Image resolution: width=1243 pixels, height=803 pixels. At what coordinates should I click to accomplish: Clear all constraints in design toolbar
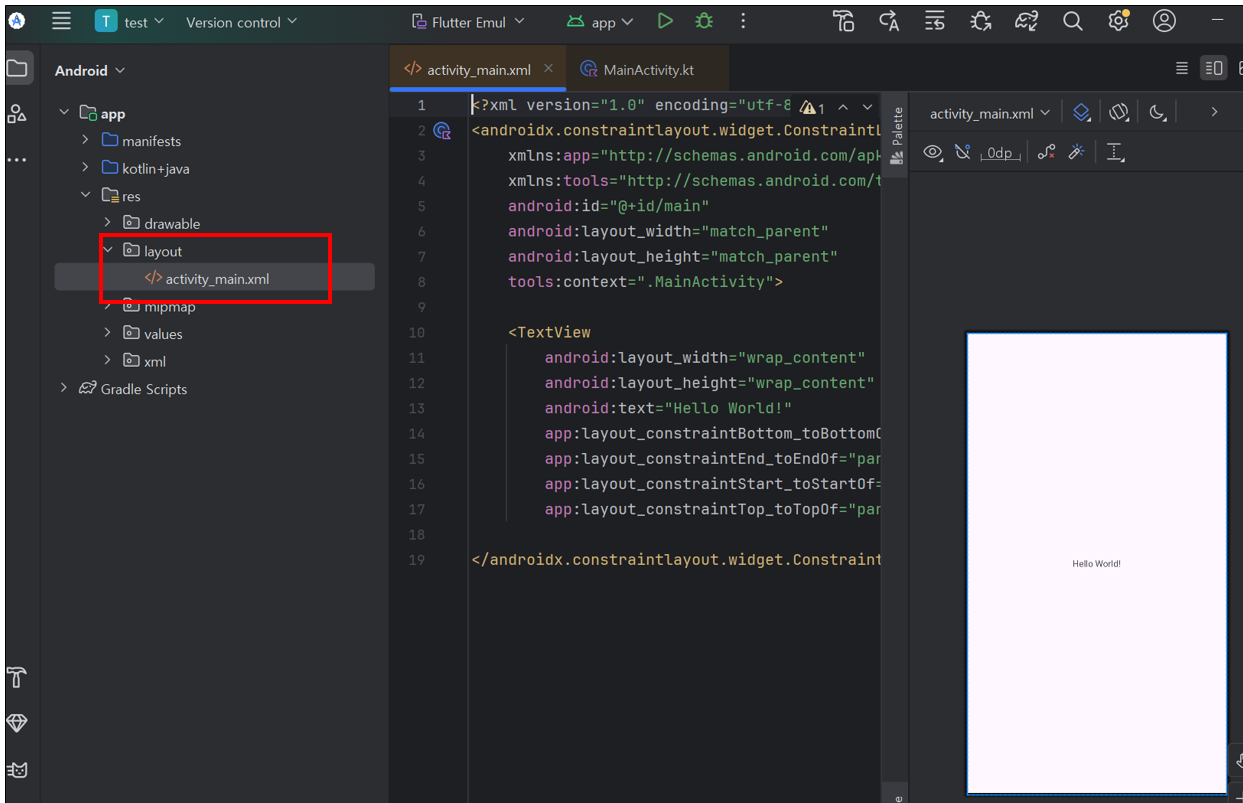1046,152
